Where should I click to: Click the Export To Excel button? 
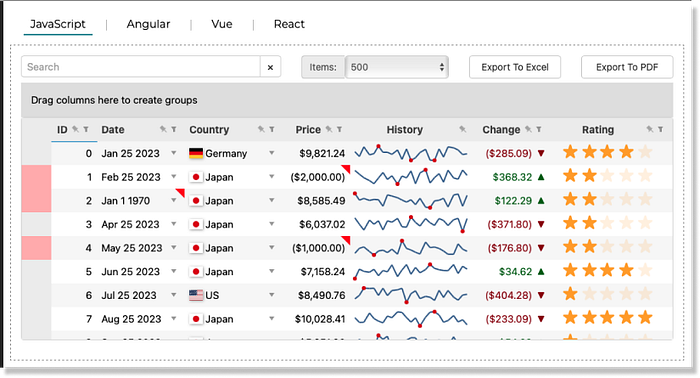coord(515,67)
